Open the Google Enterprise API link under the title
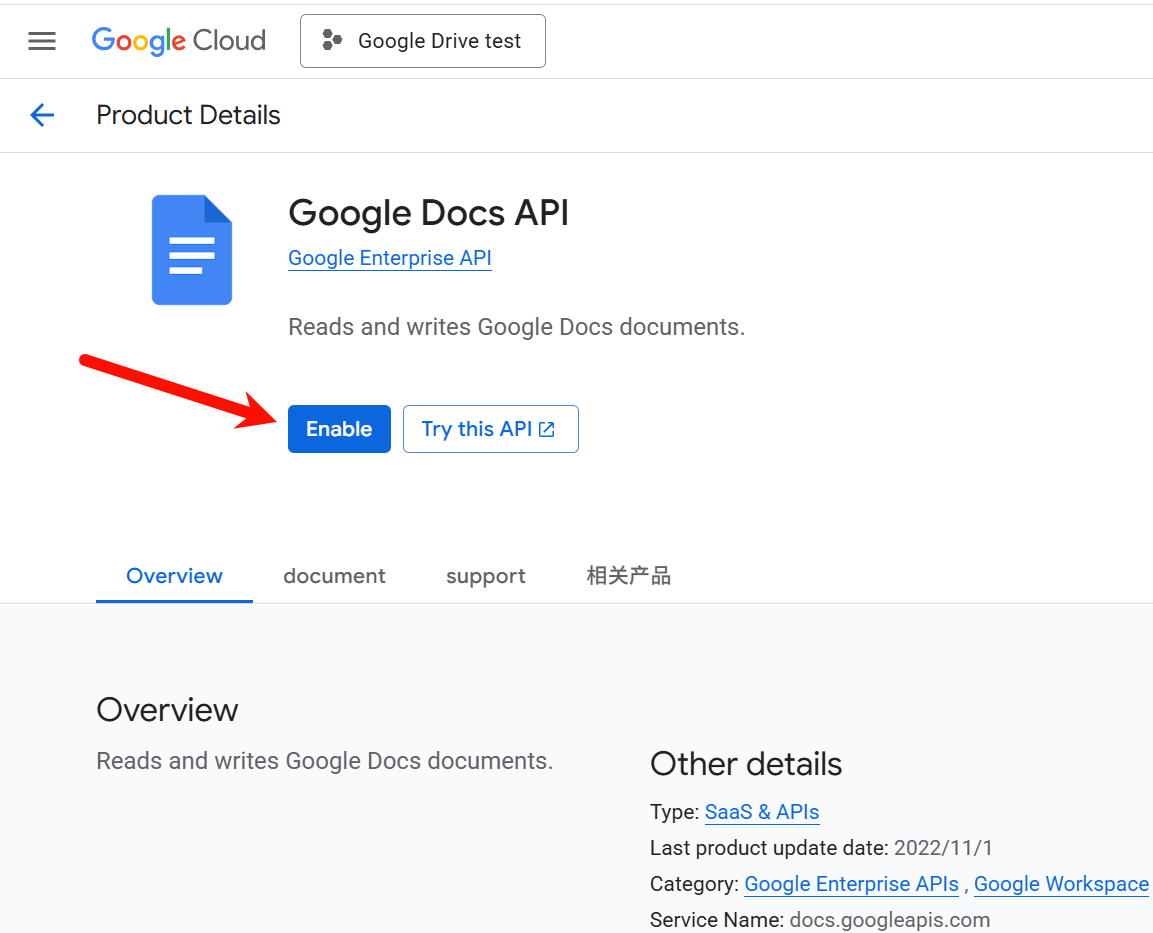This screenshot has width=1153, height=933. [390, 258]
